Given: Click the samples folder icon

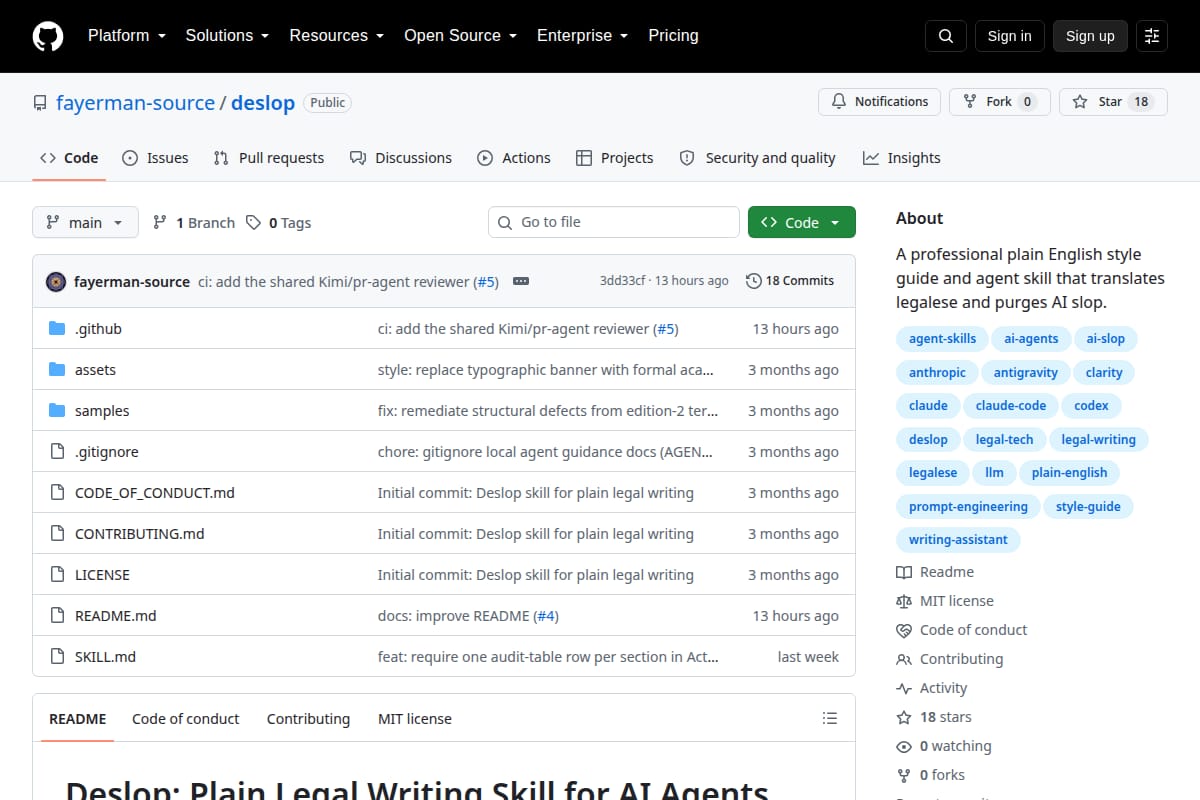Looking at the screenshot, I should [x=56, y=411].
